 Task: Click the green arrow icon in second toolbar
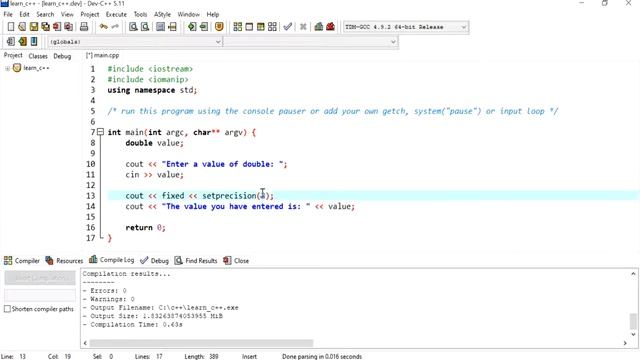point(22,42)
